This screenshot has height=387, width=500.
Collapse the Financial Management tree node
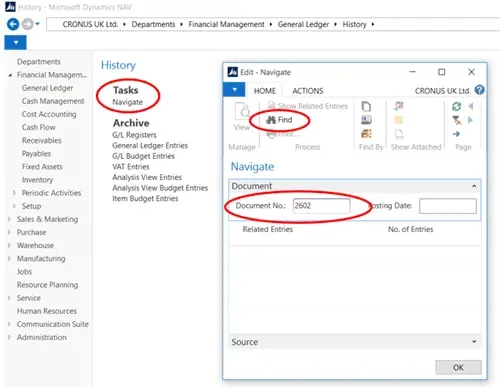pyautogui.click(x=10, y=75)
